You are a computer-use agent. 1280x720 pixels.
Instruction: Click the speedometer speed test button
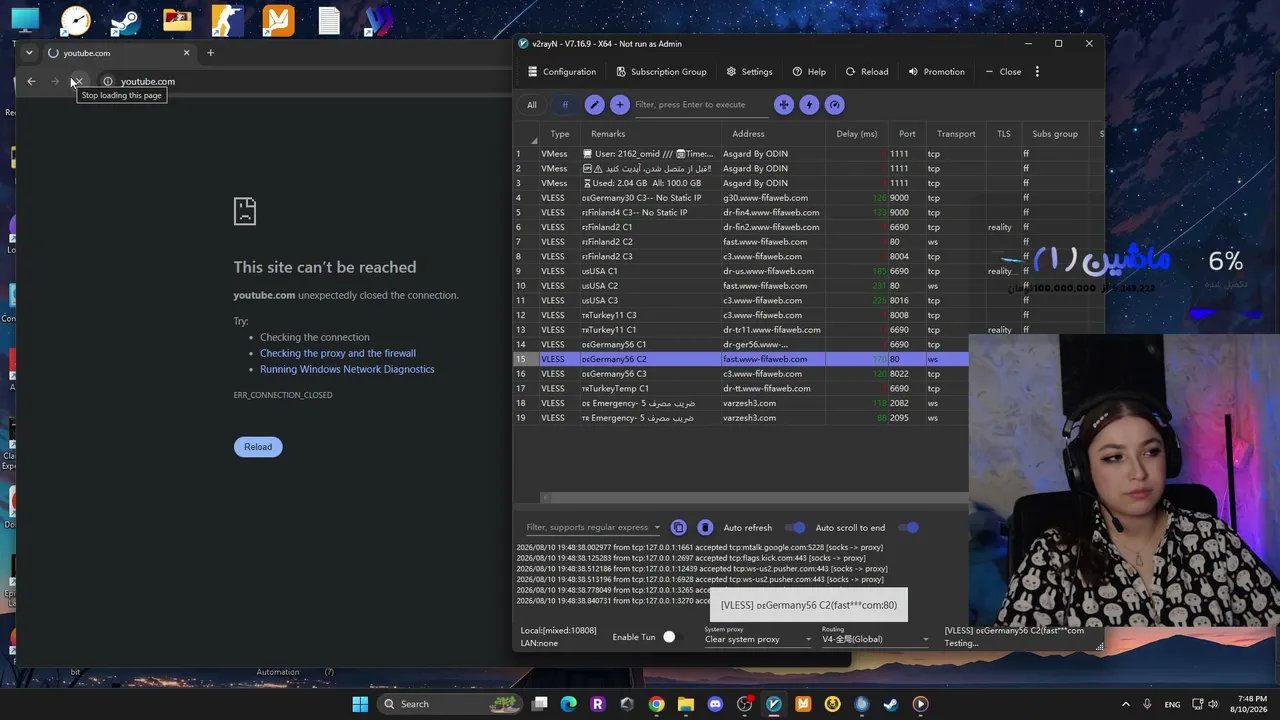pos(834,104)
